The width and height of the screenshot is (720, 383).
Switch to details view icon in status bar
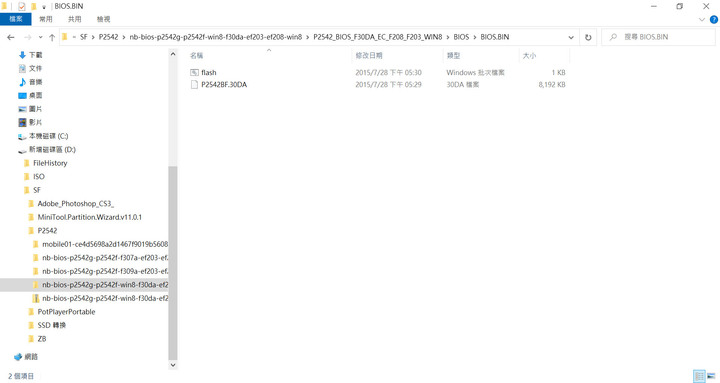[x=699, y=376]
